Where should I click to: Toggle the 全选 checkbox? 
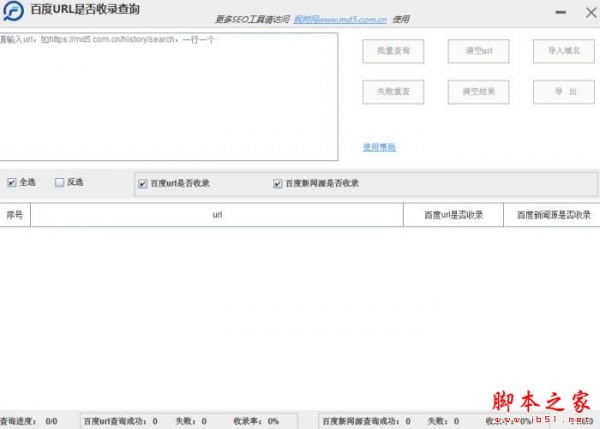(x=12, y=183)
